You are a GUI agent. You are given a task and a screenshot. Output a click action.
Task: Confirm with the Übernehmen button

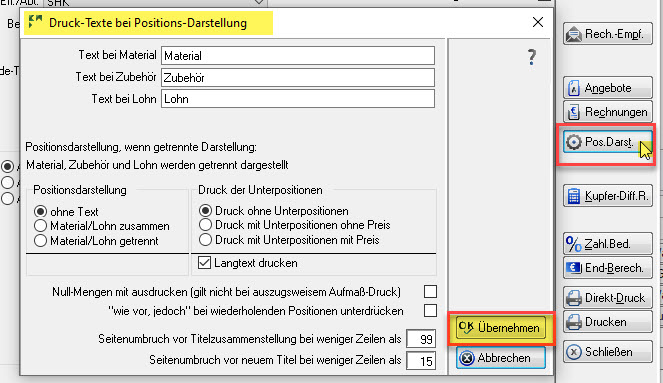point(501,328)
